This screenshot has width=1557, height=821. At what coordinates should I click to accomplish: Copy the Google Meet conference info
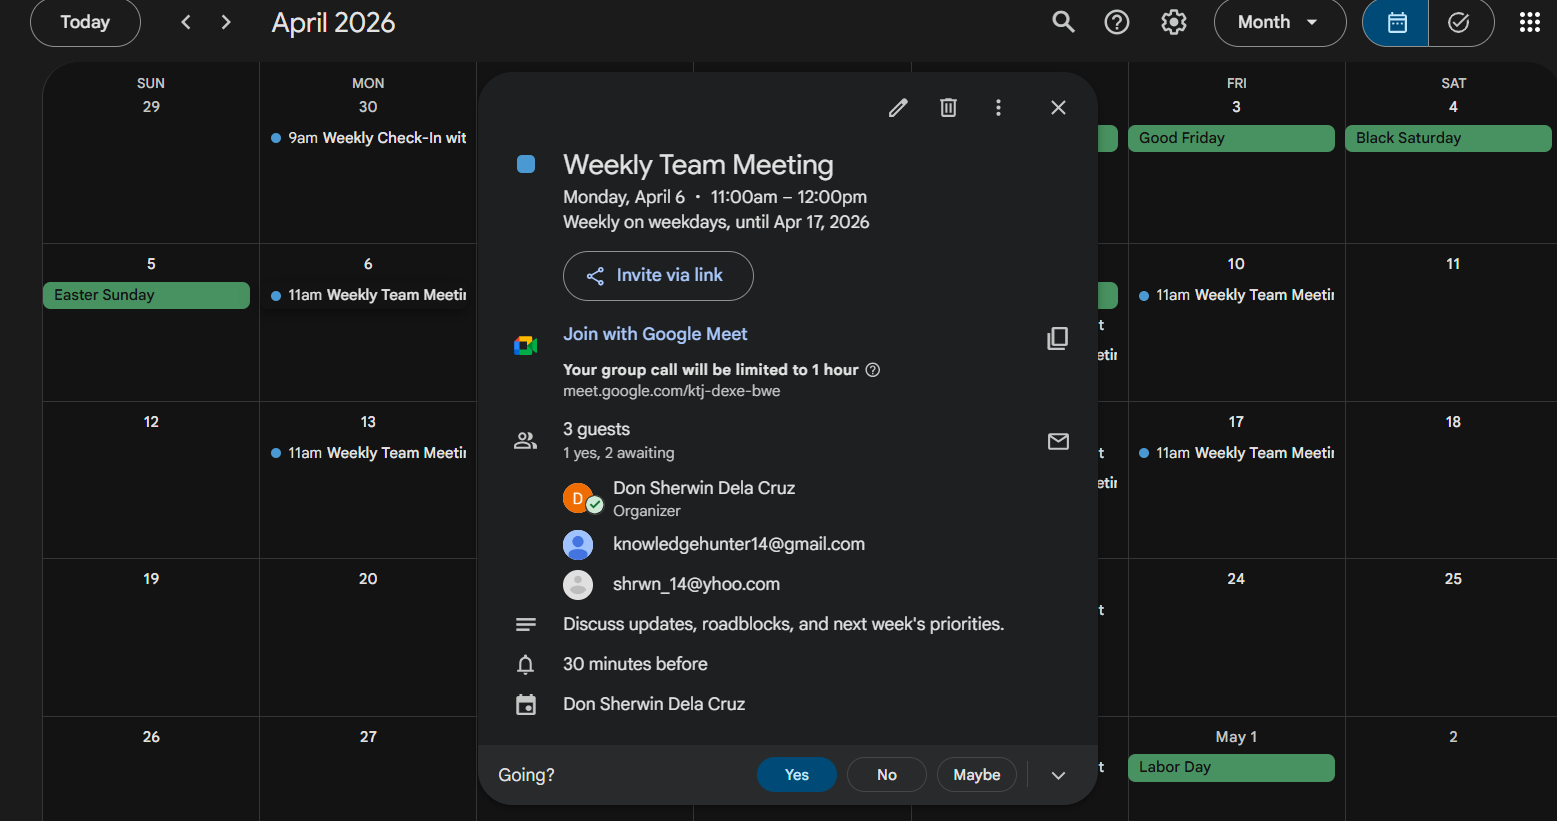tap(1057, 339)
